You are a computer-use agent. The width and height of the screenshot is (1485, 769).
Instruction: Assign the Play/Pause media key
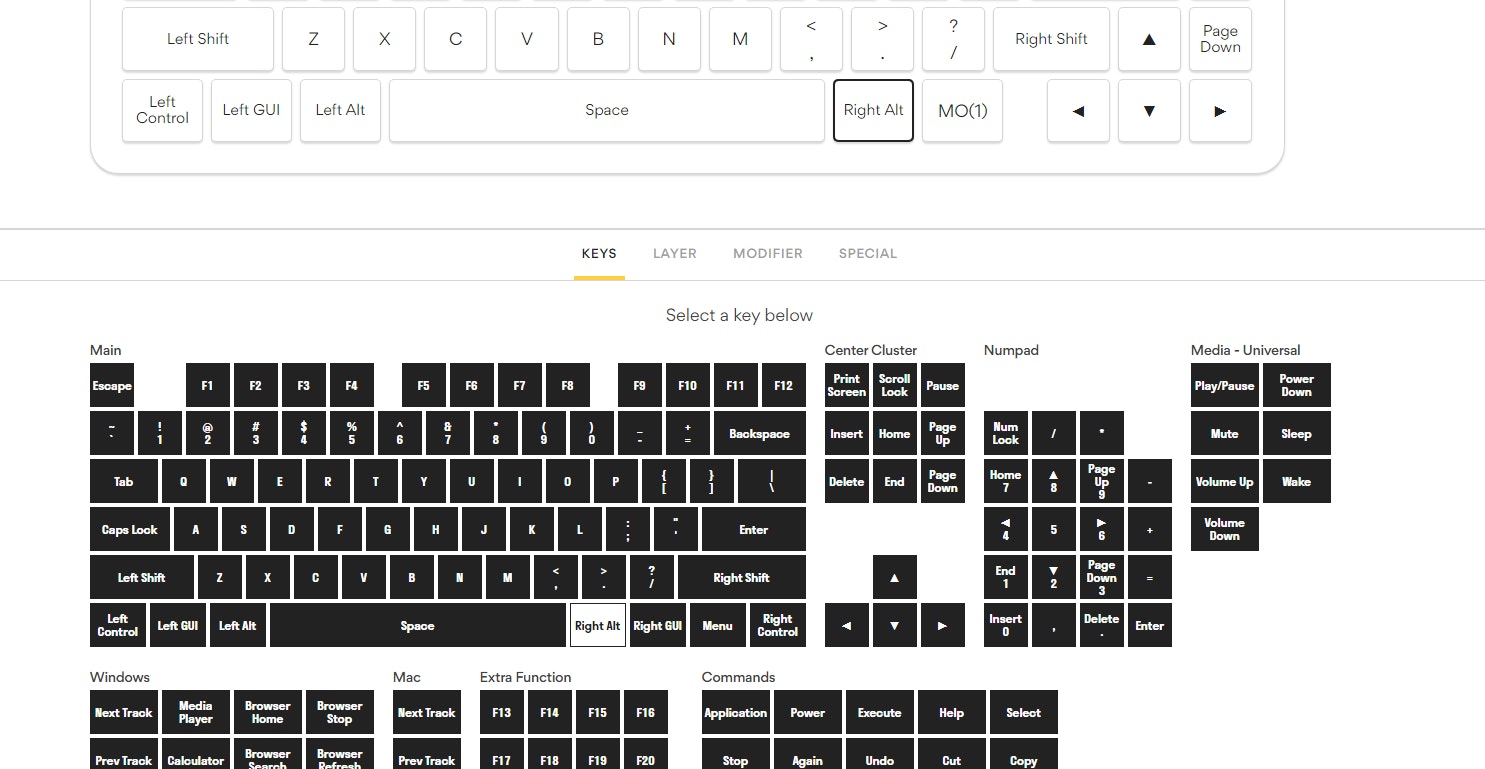(x=1224, y=386)
